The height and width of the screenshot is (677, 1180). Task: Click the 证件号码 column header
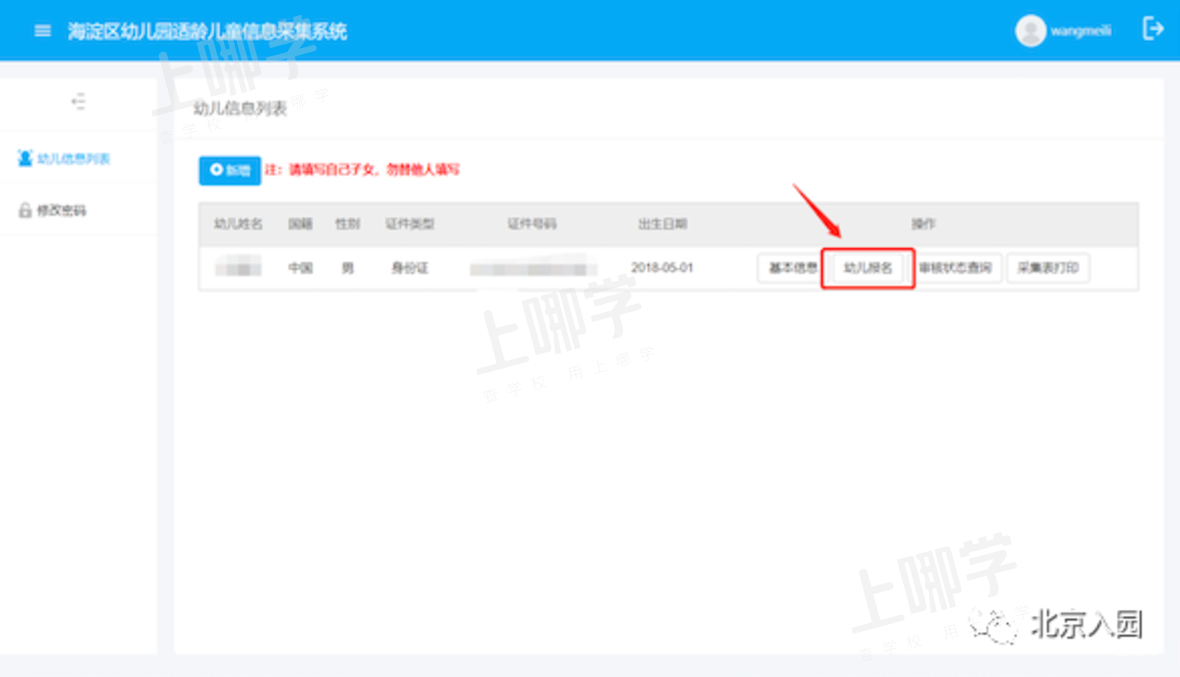pyautogui.click(x=531, y=224)
